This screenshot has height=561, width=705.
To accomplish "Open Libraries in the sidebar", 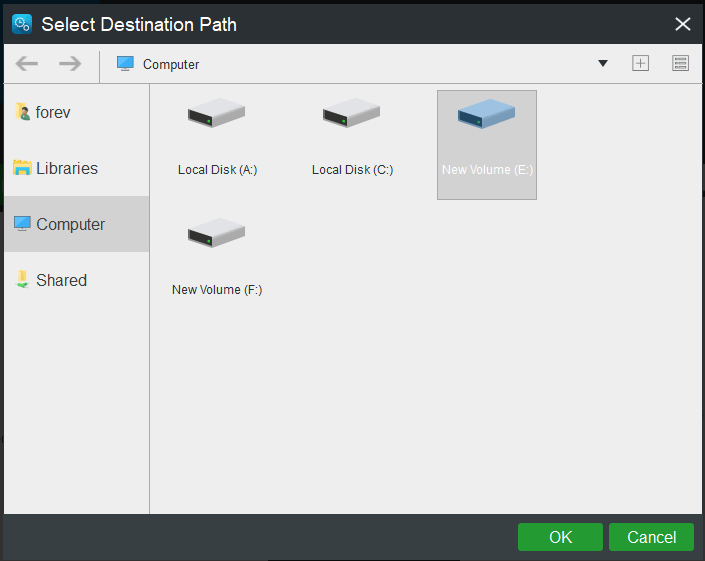I will point(76,168).
